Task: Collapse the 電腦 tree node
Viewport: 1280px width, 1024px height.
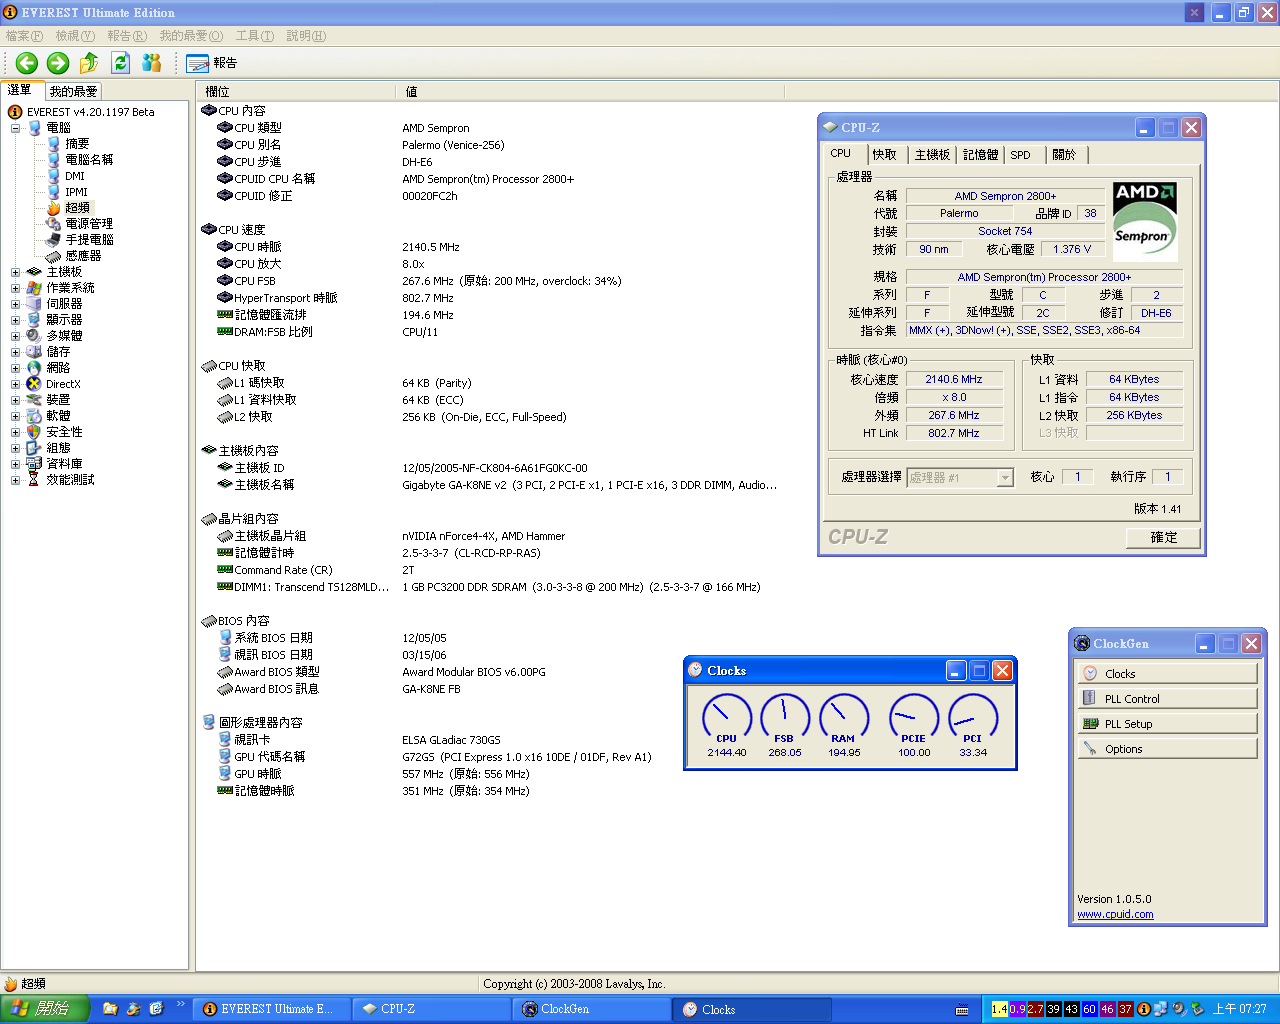Action: (x=15, y=128)
